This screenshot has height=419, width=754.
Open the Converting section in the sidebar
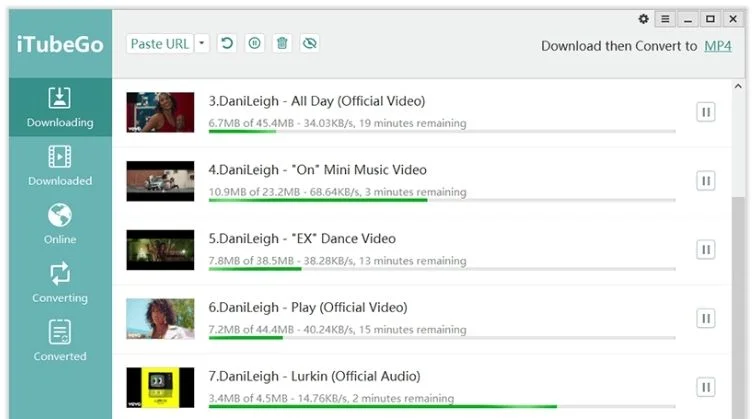point(60,283)
